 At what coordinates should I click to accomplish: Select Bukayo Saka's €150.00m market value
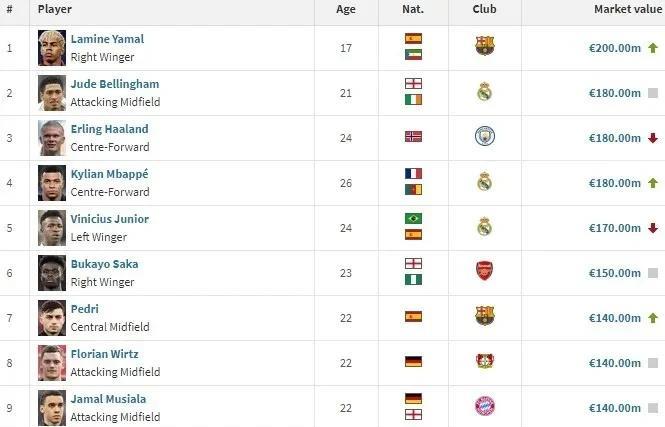coord(615,273)
